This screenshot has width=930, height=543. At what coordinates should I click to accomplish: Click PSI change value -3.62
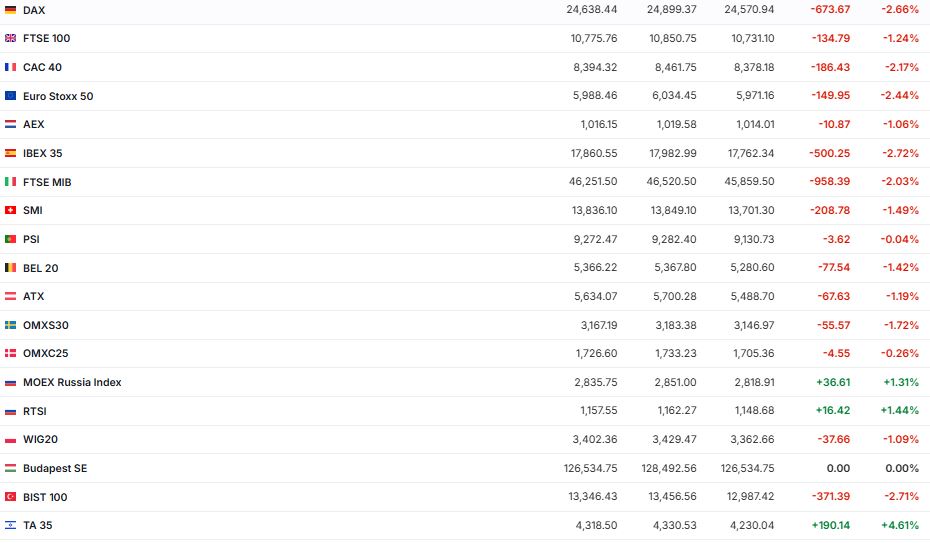835,239
